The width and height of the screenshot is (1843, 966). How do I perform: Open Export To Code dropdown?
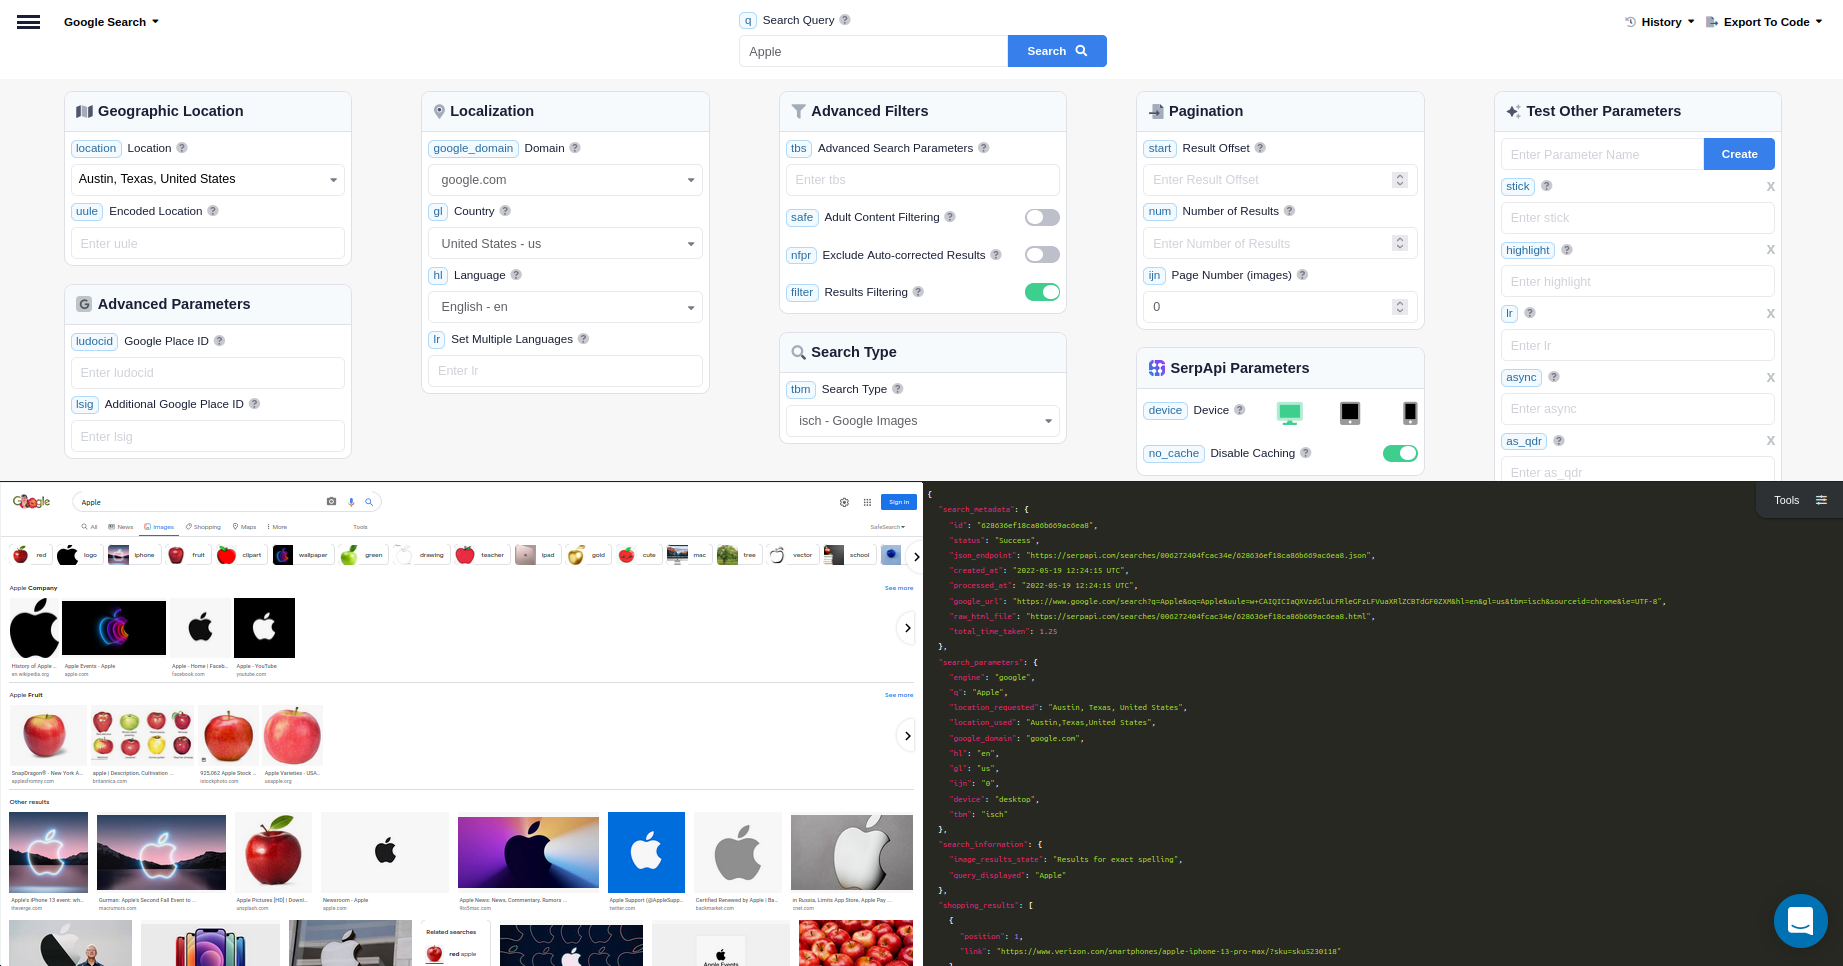1764,22
